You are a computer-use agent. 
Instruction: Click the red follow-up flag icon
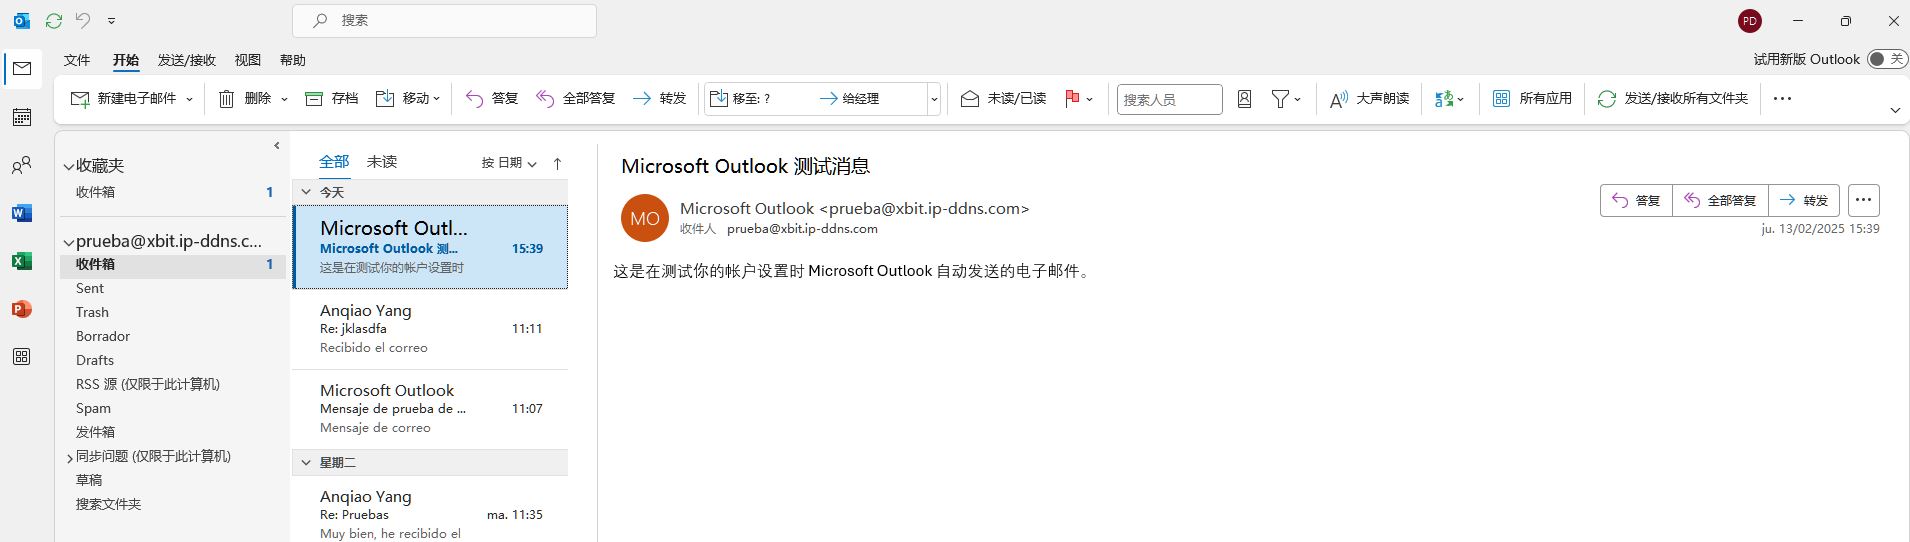tap(1072, 98)
